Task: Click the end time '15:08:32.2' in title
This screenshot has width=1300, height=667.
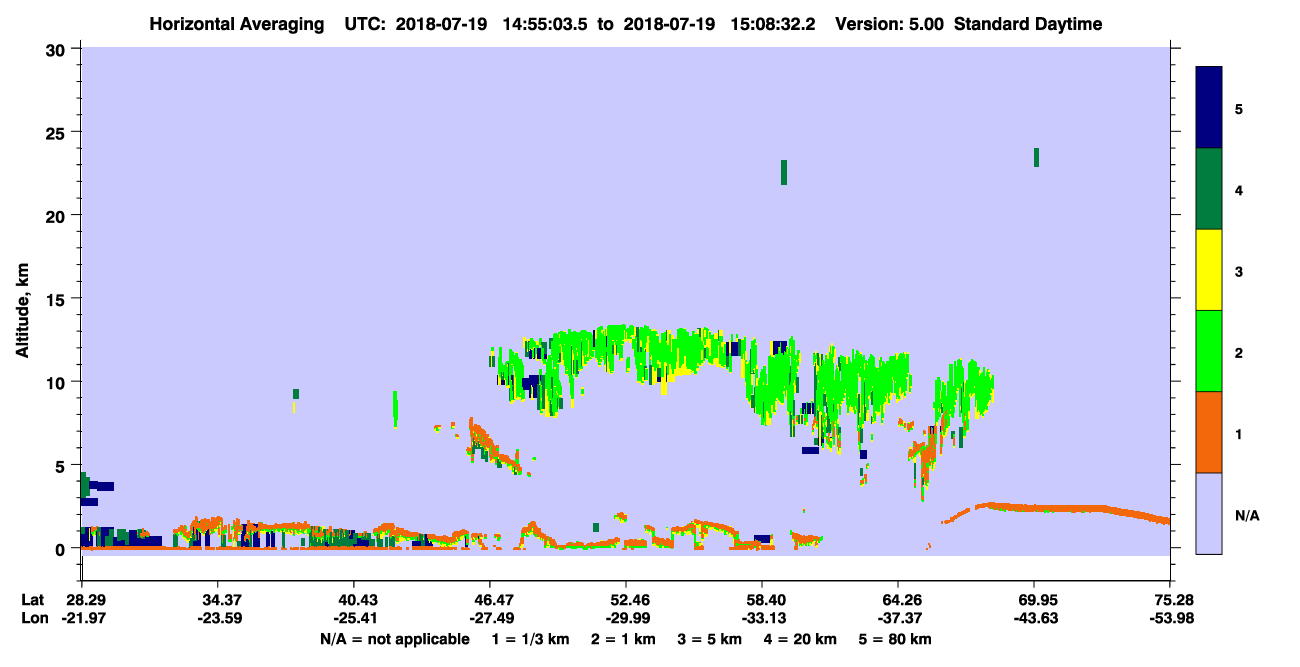Action: pyautogui.click(x=771, y=24)
